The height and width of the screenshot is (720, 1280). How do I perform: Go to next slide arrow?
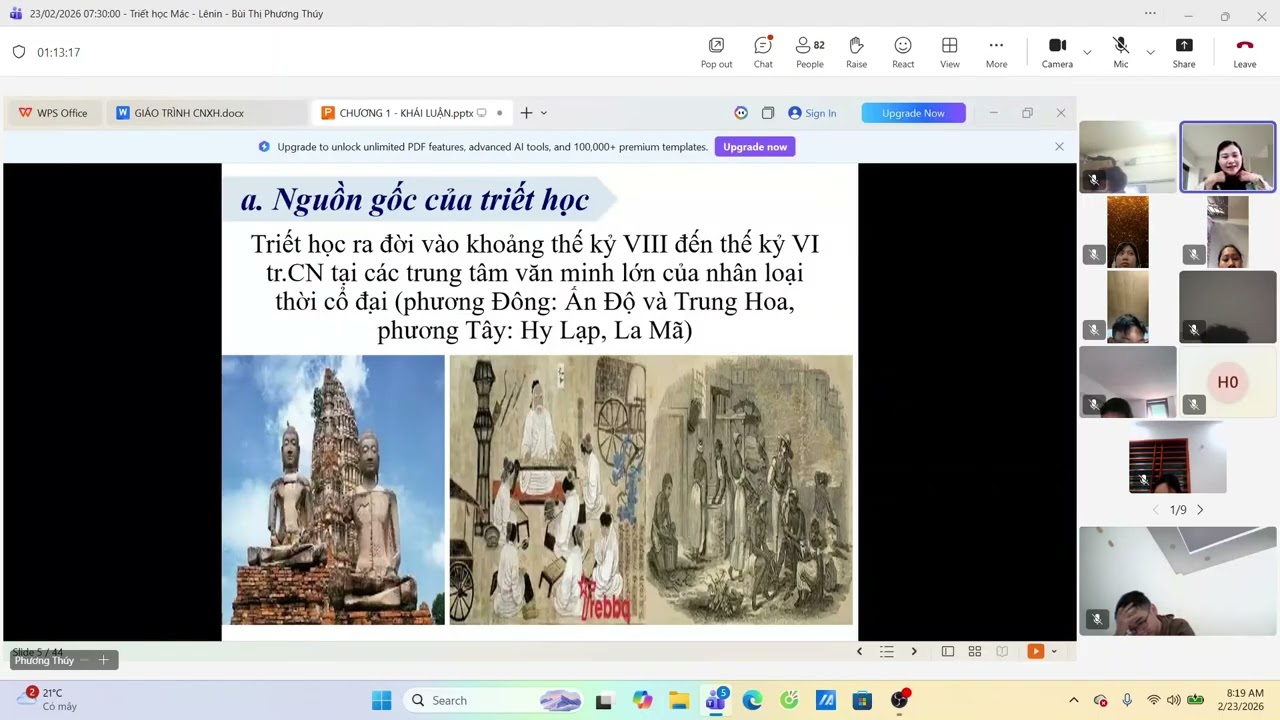click(913, 651)
